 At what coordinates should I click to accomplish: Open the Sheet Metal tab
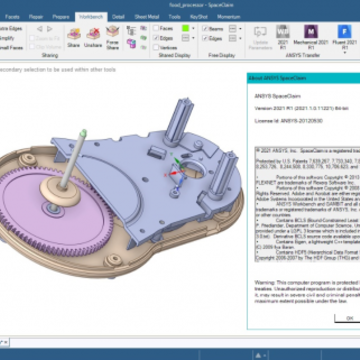(x=147, y=17)
